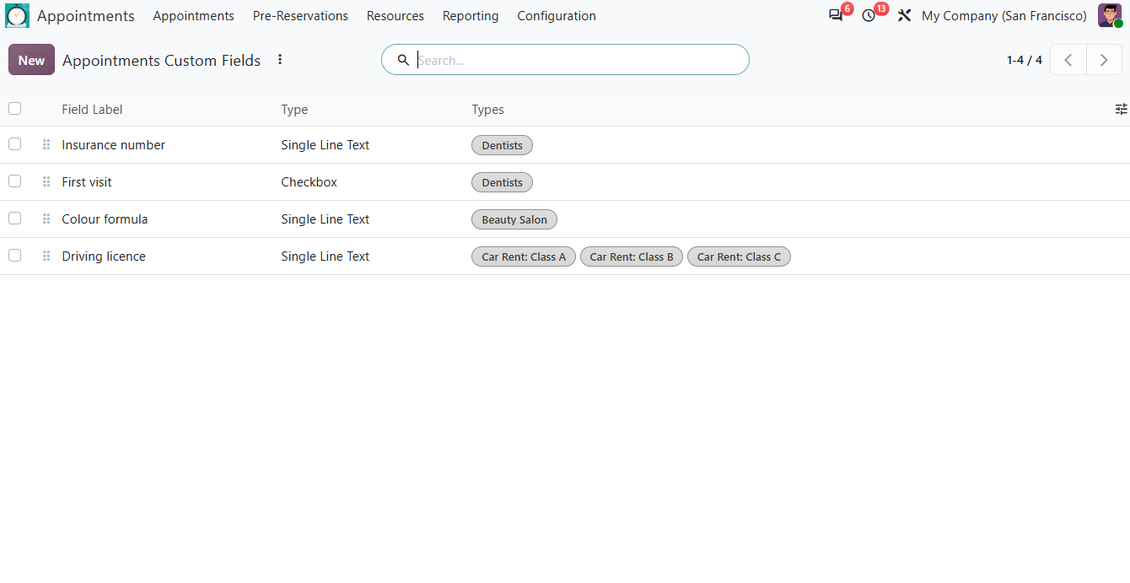Sort by Field Label column header
1130x583 pixels.
click(x=92, y=110)
